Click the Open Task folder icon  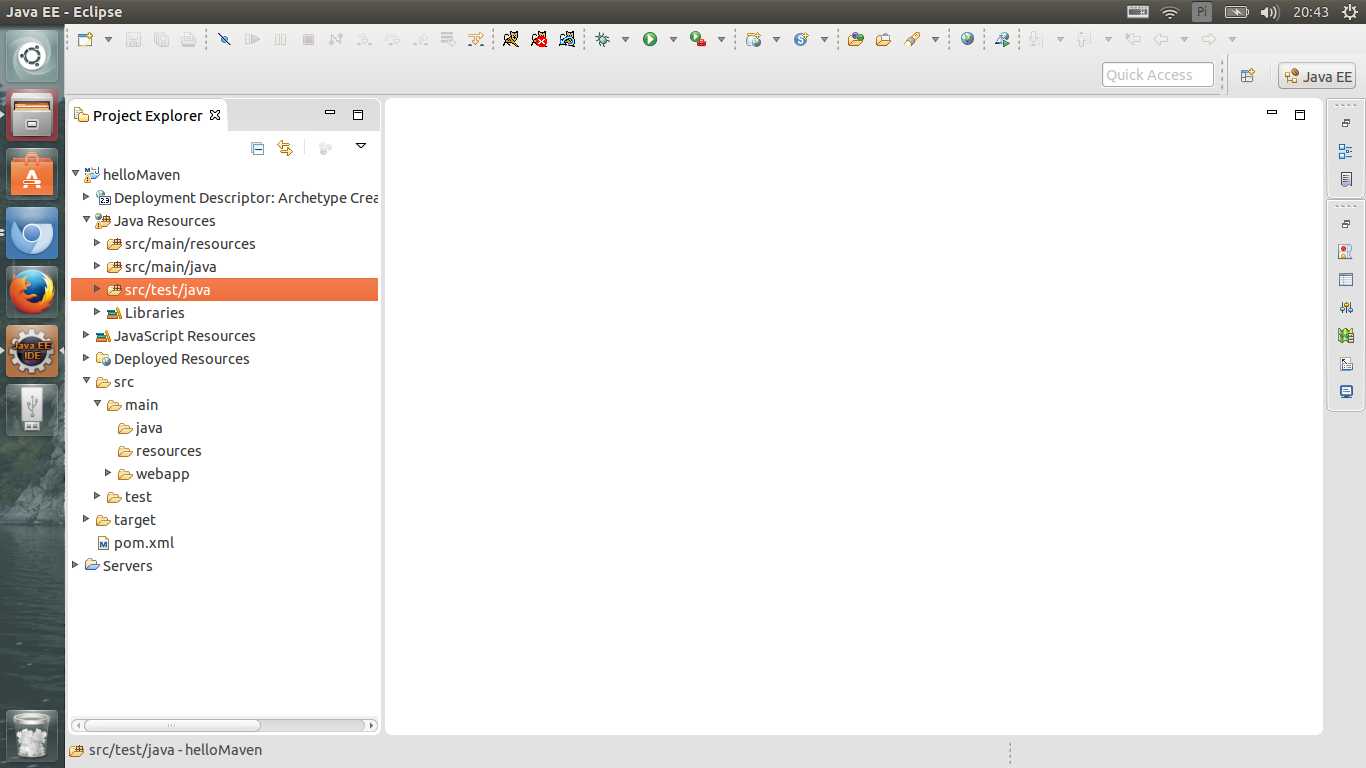coord(883,39)
